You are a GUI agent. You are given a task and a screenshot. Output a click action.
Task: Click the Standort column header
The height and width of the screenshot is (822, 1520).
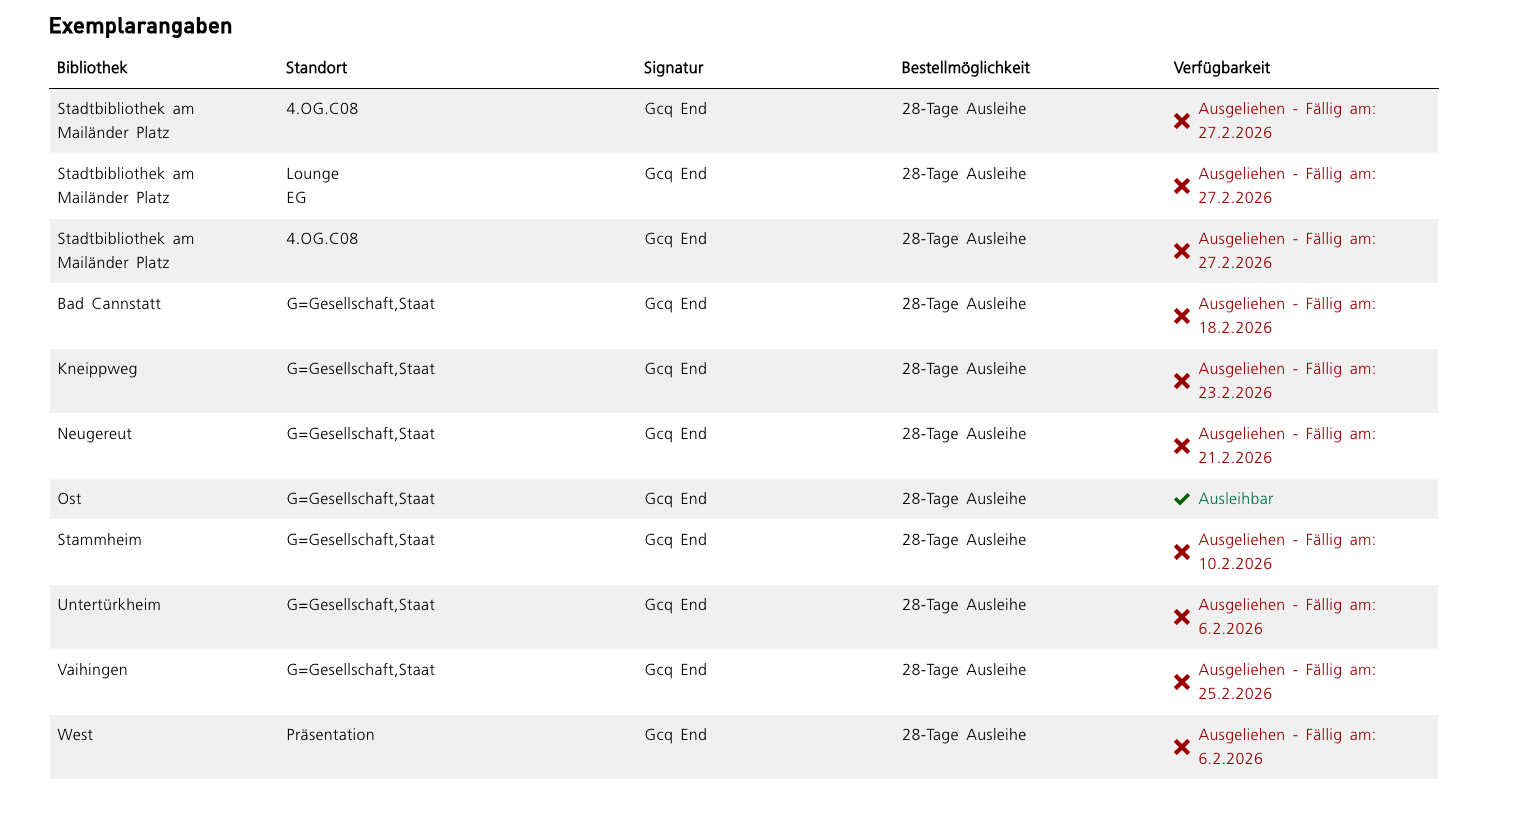pyautogui.click(x=316, y=68)
